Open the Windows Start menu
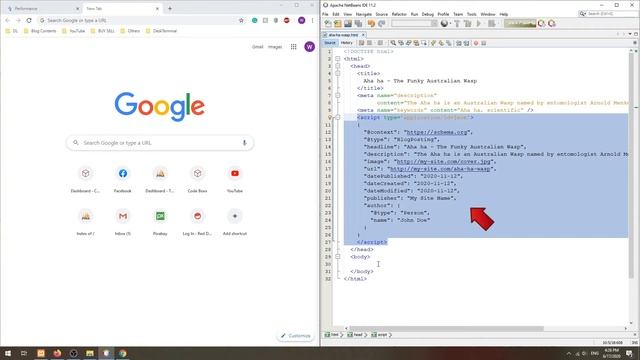The height and width of the screenshot is (360, 640). click(8, 353)
